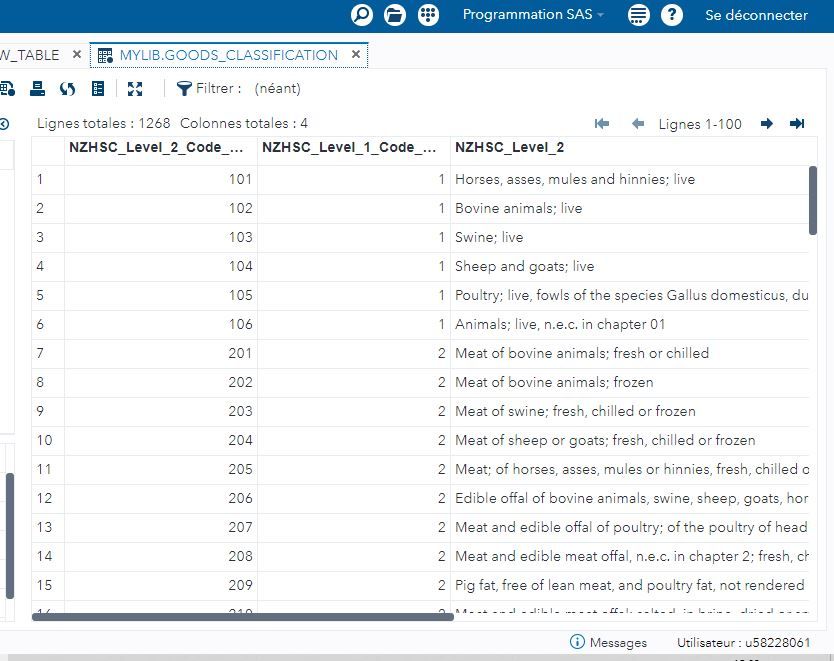This screenshot has height=661, width=834.
Task: Maximize the table view with the expand icon
Action: tap(135, 89)
